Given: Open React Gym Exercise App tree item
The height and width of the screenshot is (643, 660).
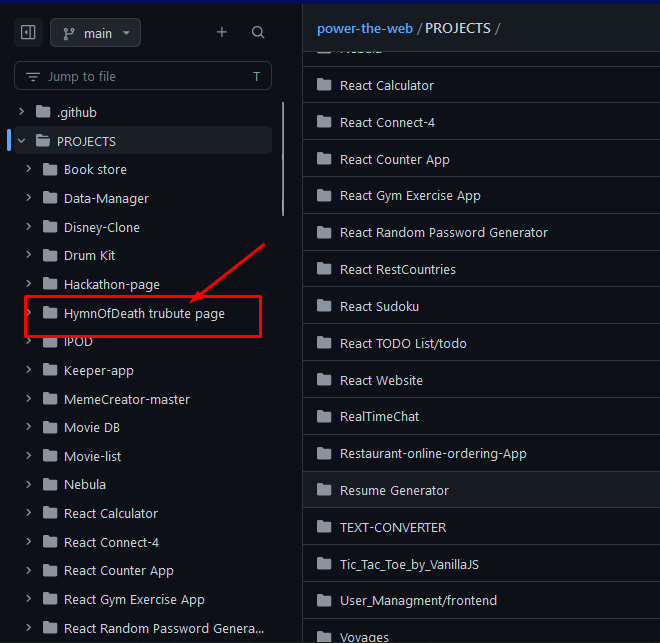Looking at the screenshot, I should [134, 599].
